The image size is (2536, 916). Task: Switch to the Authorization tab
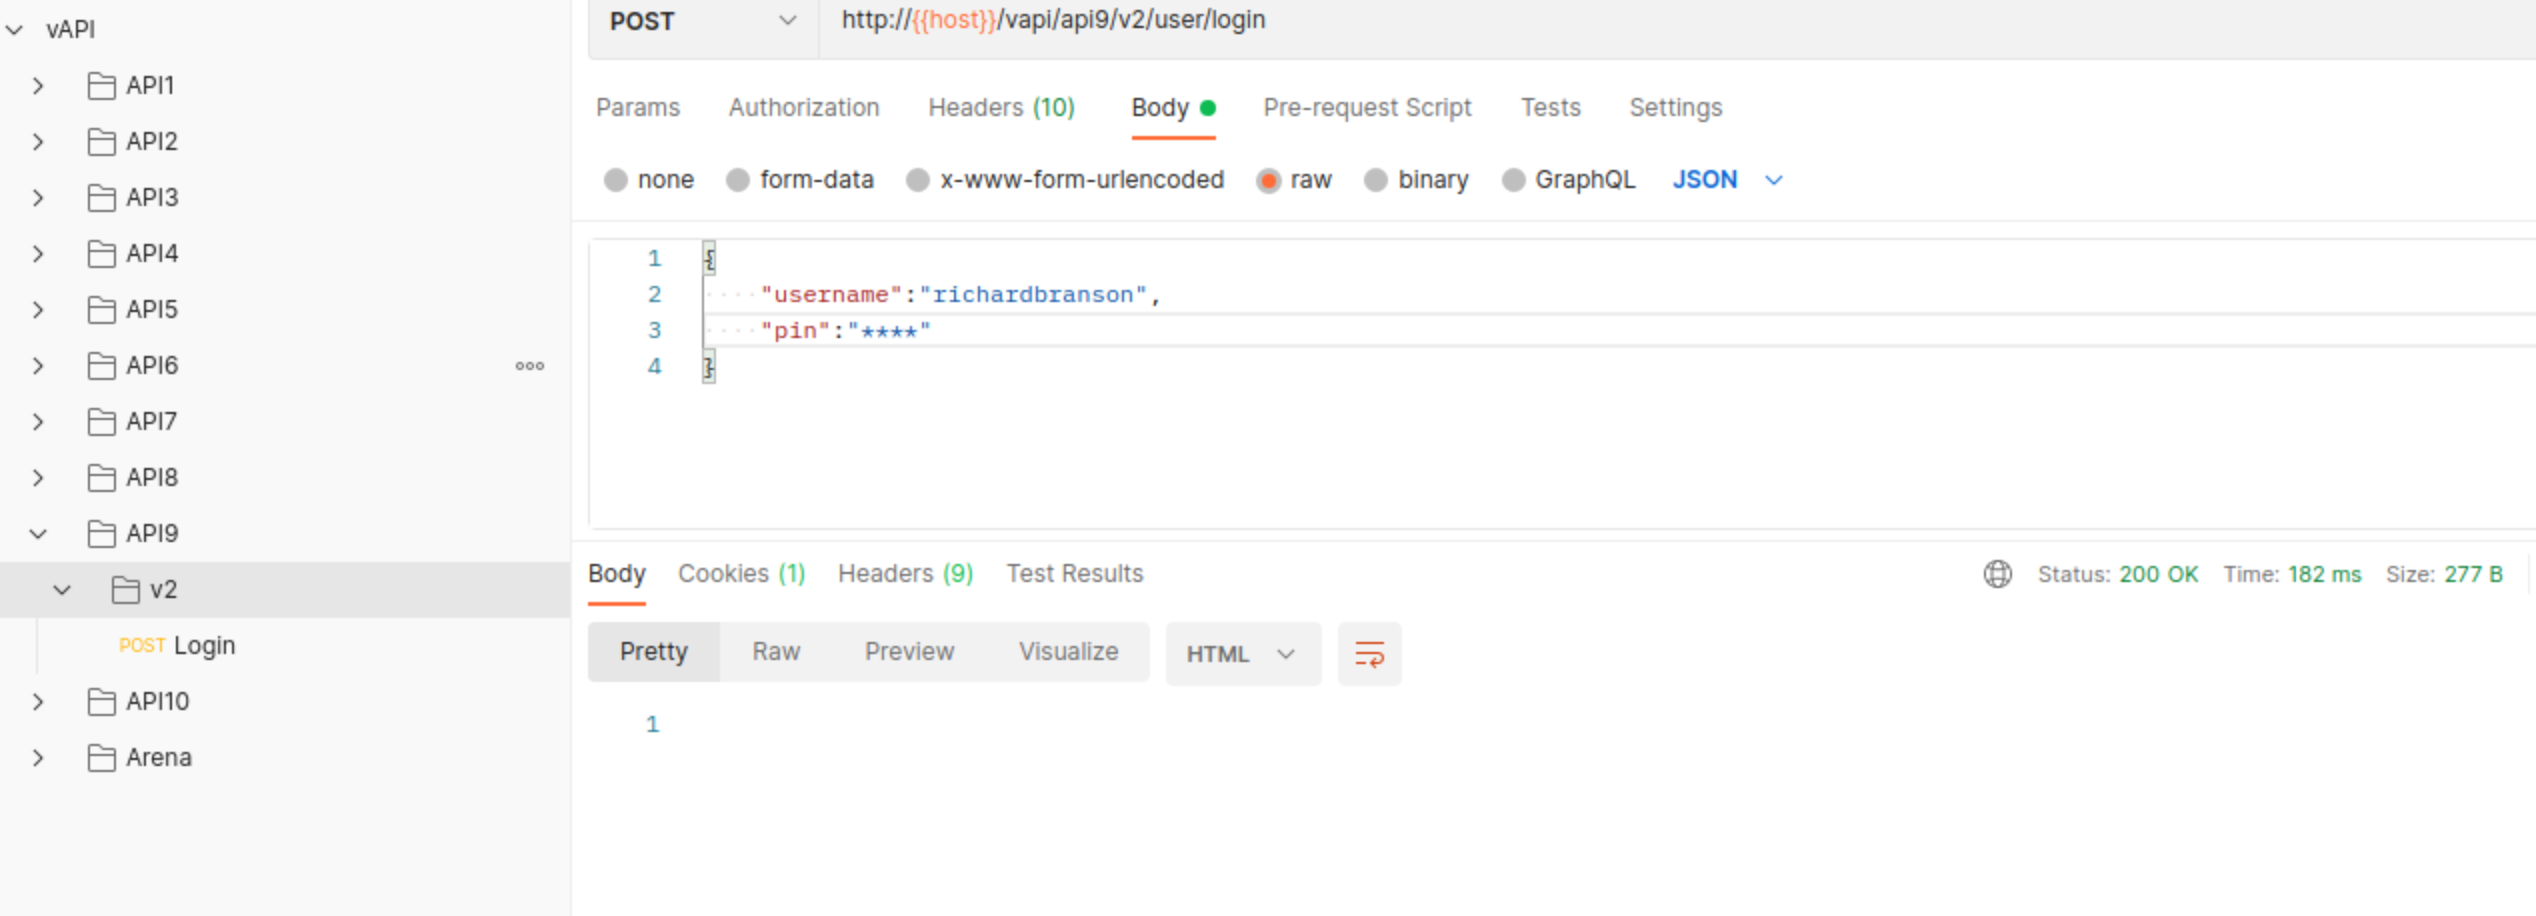pos(803,108)
